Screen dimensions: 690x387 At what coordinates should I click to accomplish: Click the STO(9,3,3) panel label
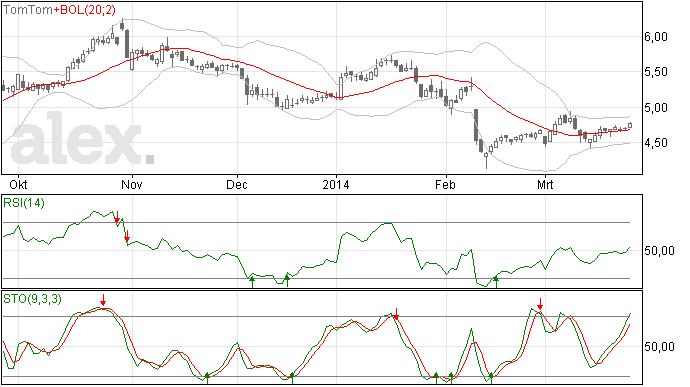tap(32, 299)
